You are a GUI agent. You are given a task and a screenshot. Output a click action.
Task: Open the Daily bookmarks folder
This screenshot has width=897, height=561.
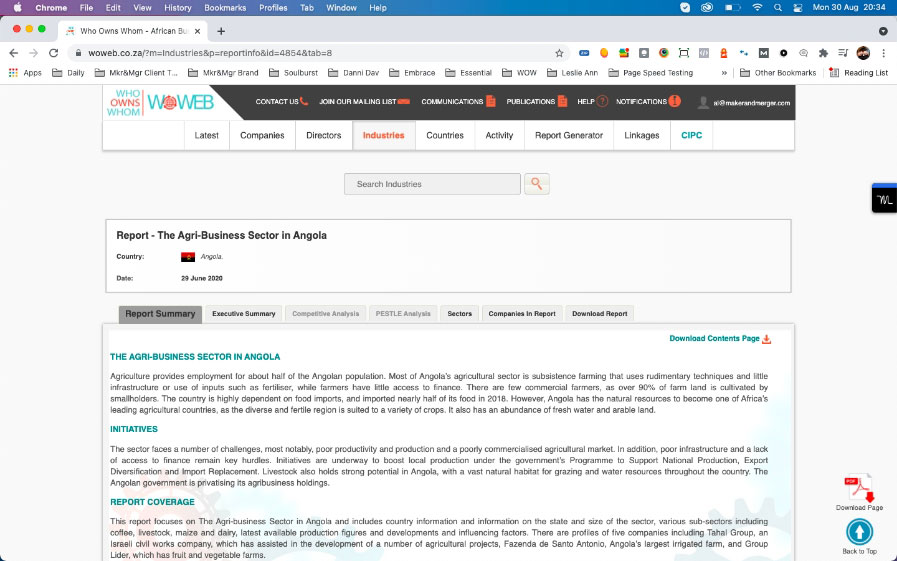pyautogui.click(x=68, y=73)
